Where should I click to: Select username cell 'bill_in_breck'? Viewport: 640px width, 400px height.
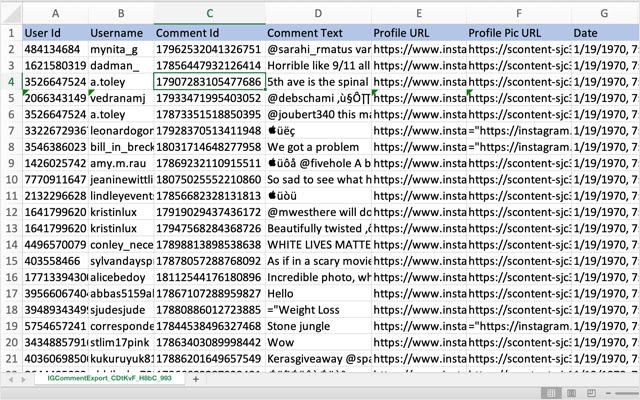pos(121,147)
